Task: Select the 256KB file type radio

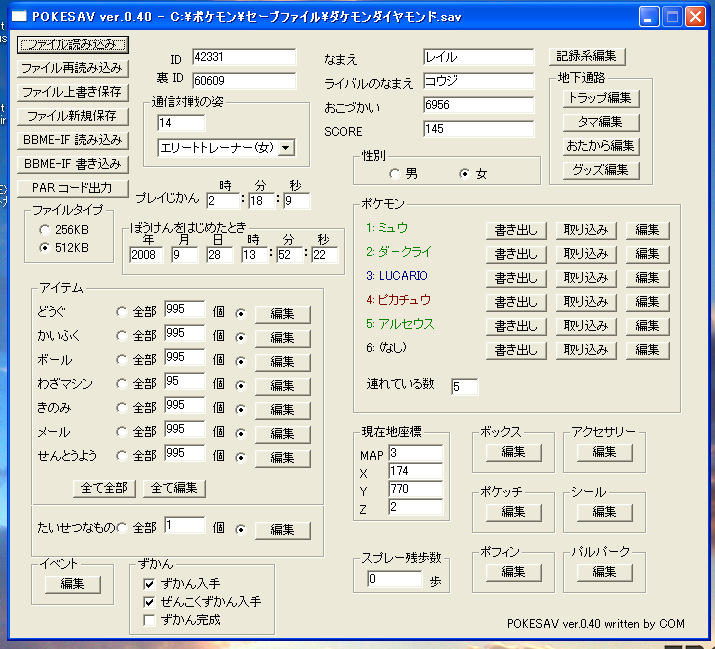Action: [44, 230]
